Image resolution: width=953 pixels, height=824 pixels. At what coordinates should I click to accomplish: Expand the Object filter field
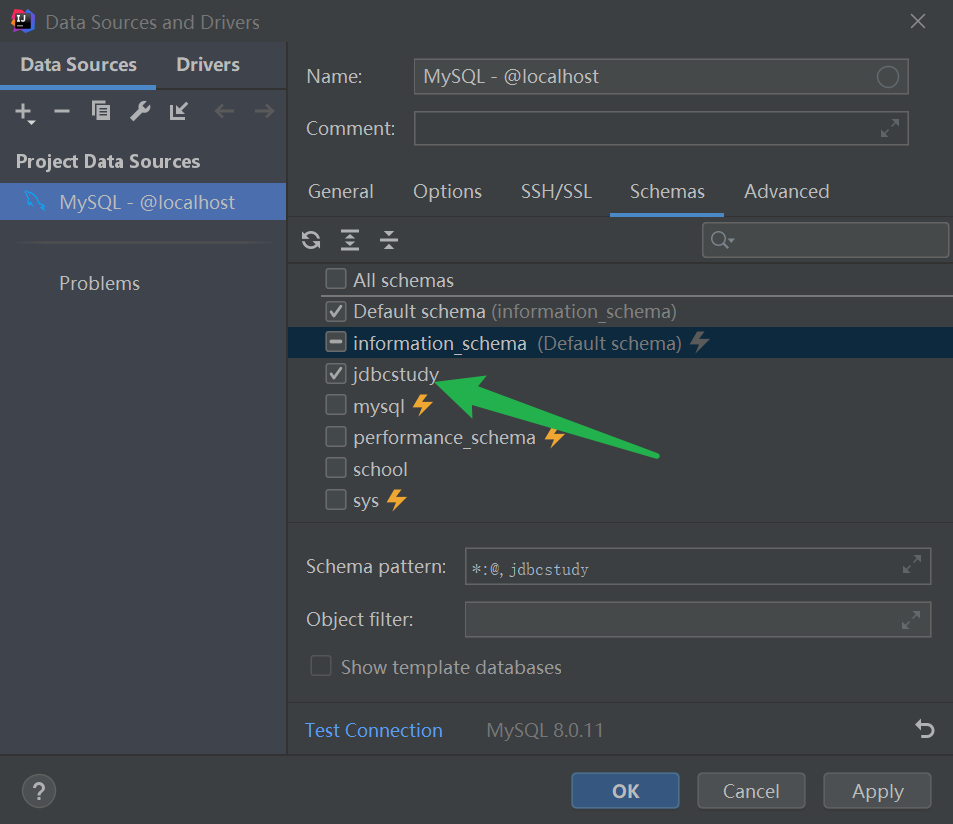(x=911, y=620)
